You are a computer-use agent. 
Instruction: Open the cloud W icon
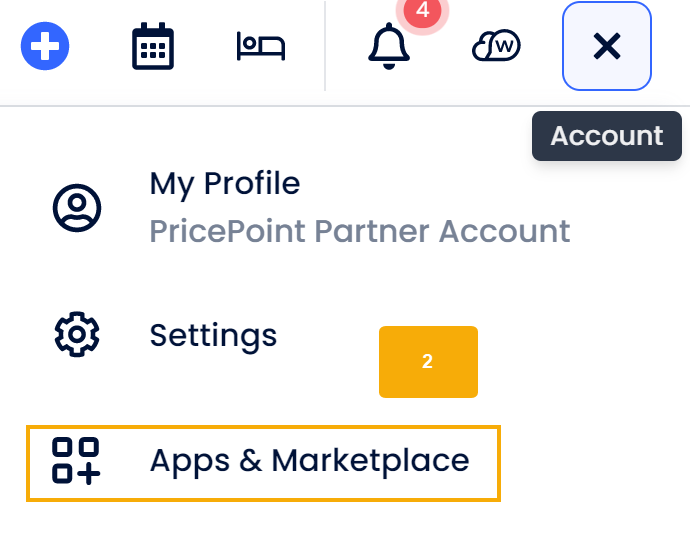pyautogui.click(x=496, y=45)
